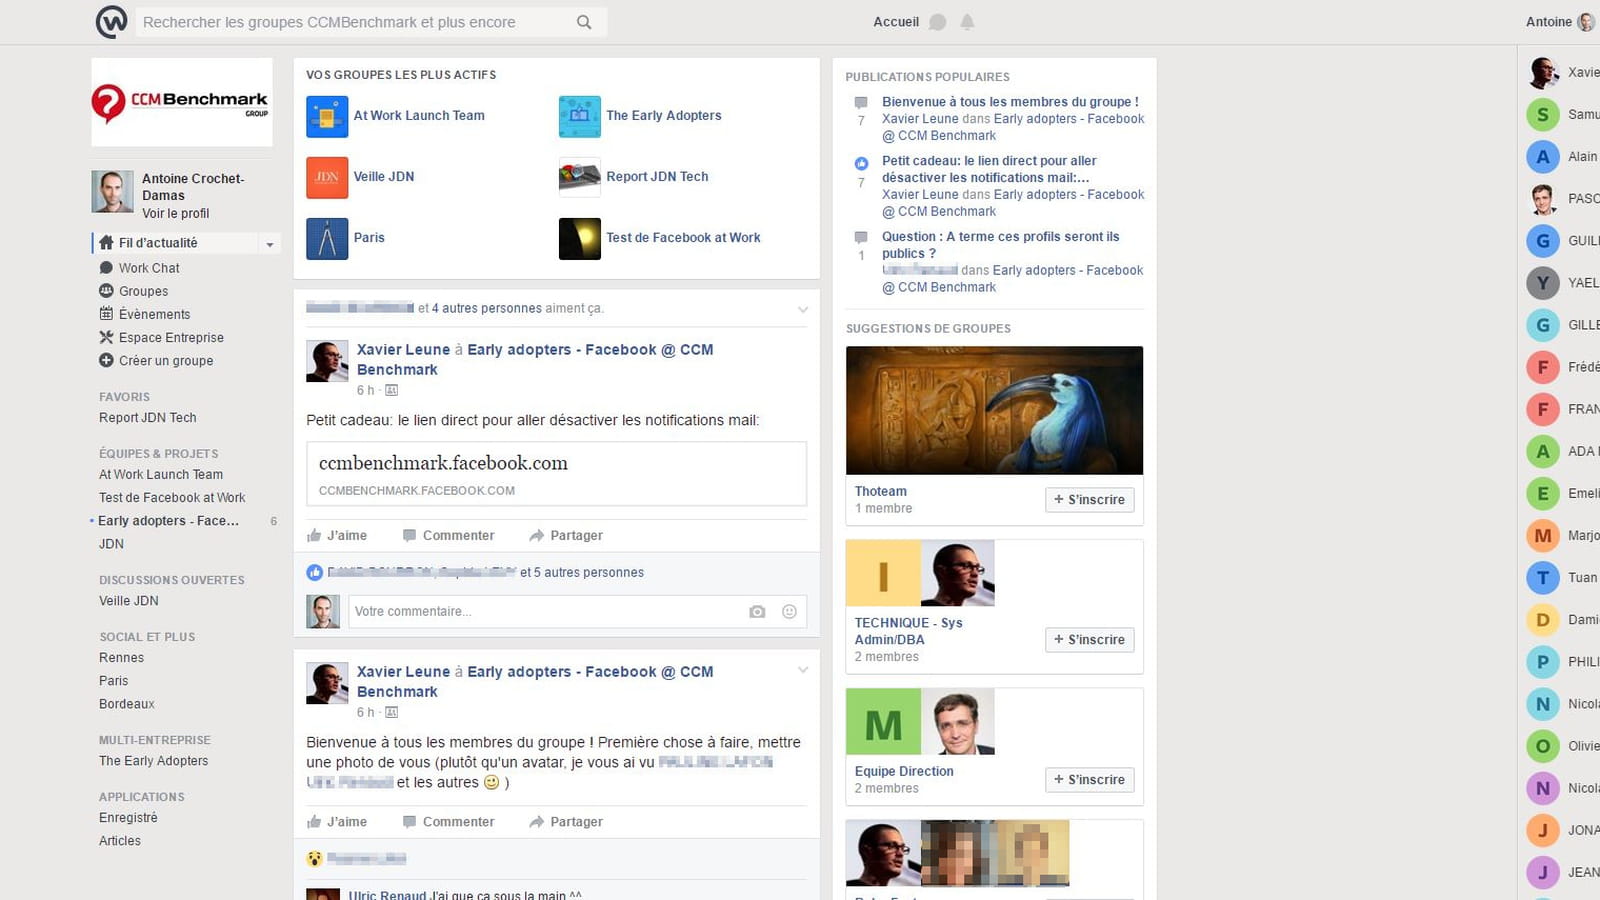Click the Facebook at Work logo icon

(111, 21)
